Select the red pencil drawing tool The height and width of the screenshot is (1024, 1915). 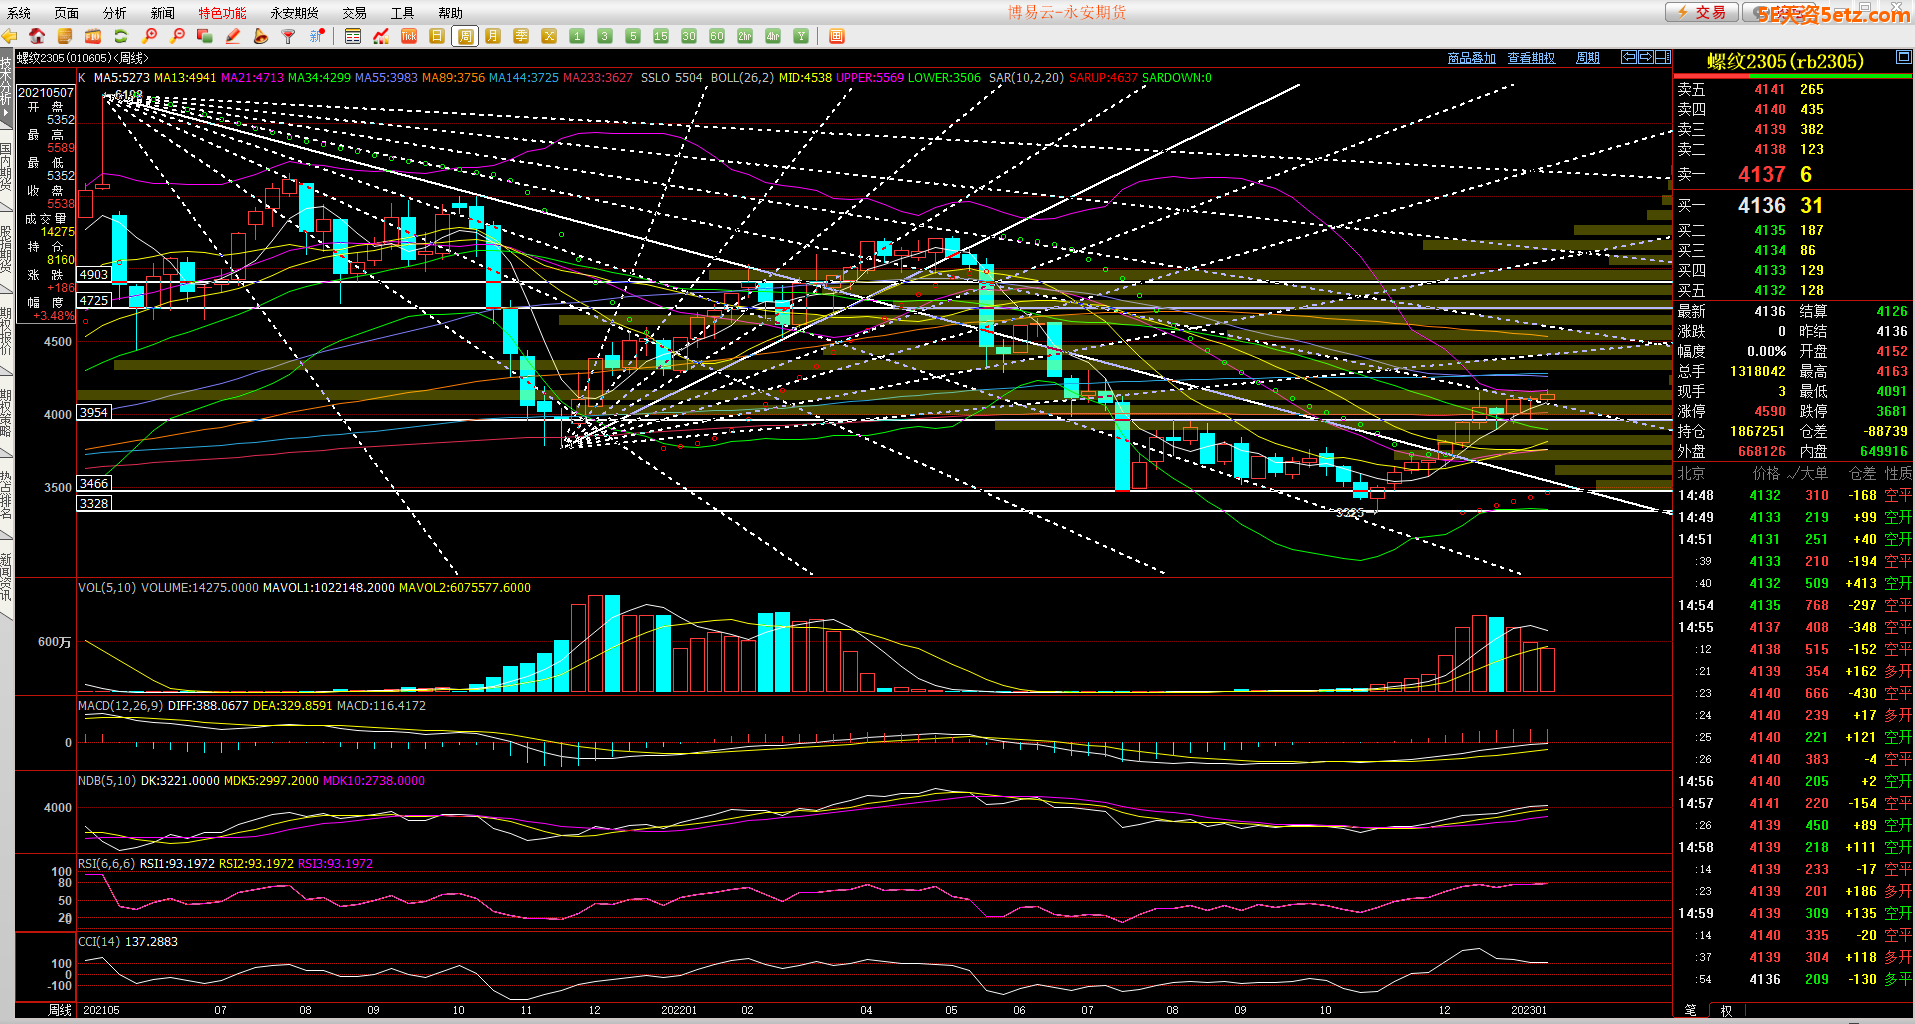(233, 36)
